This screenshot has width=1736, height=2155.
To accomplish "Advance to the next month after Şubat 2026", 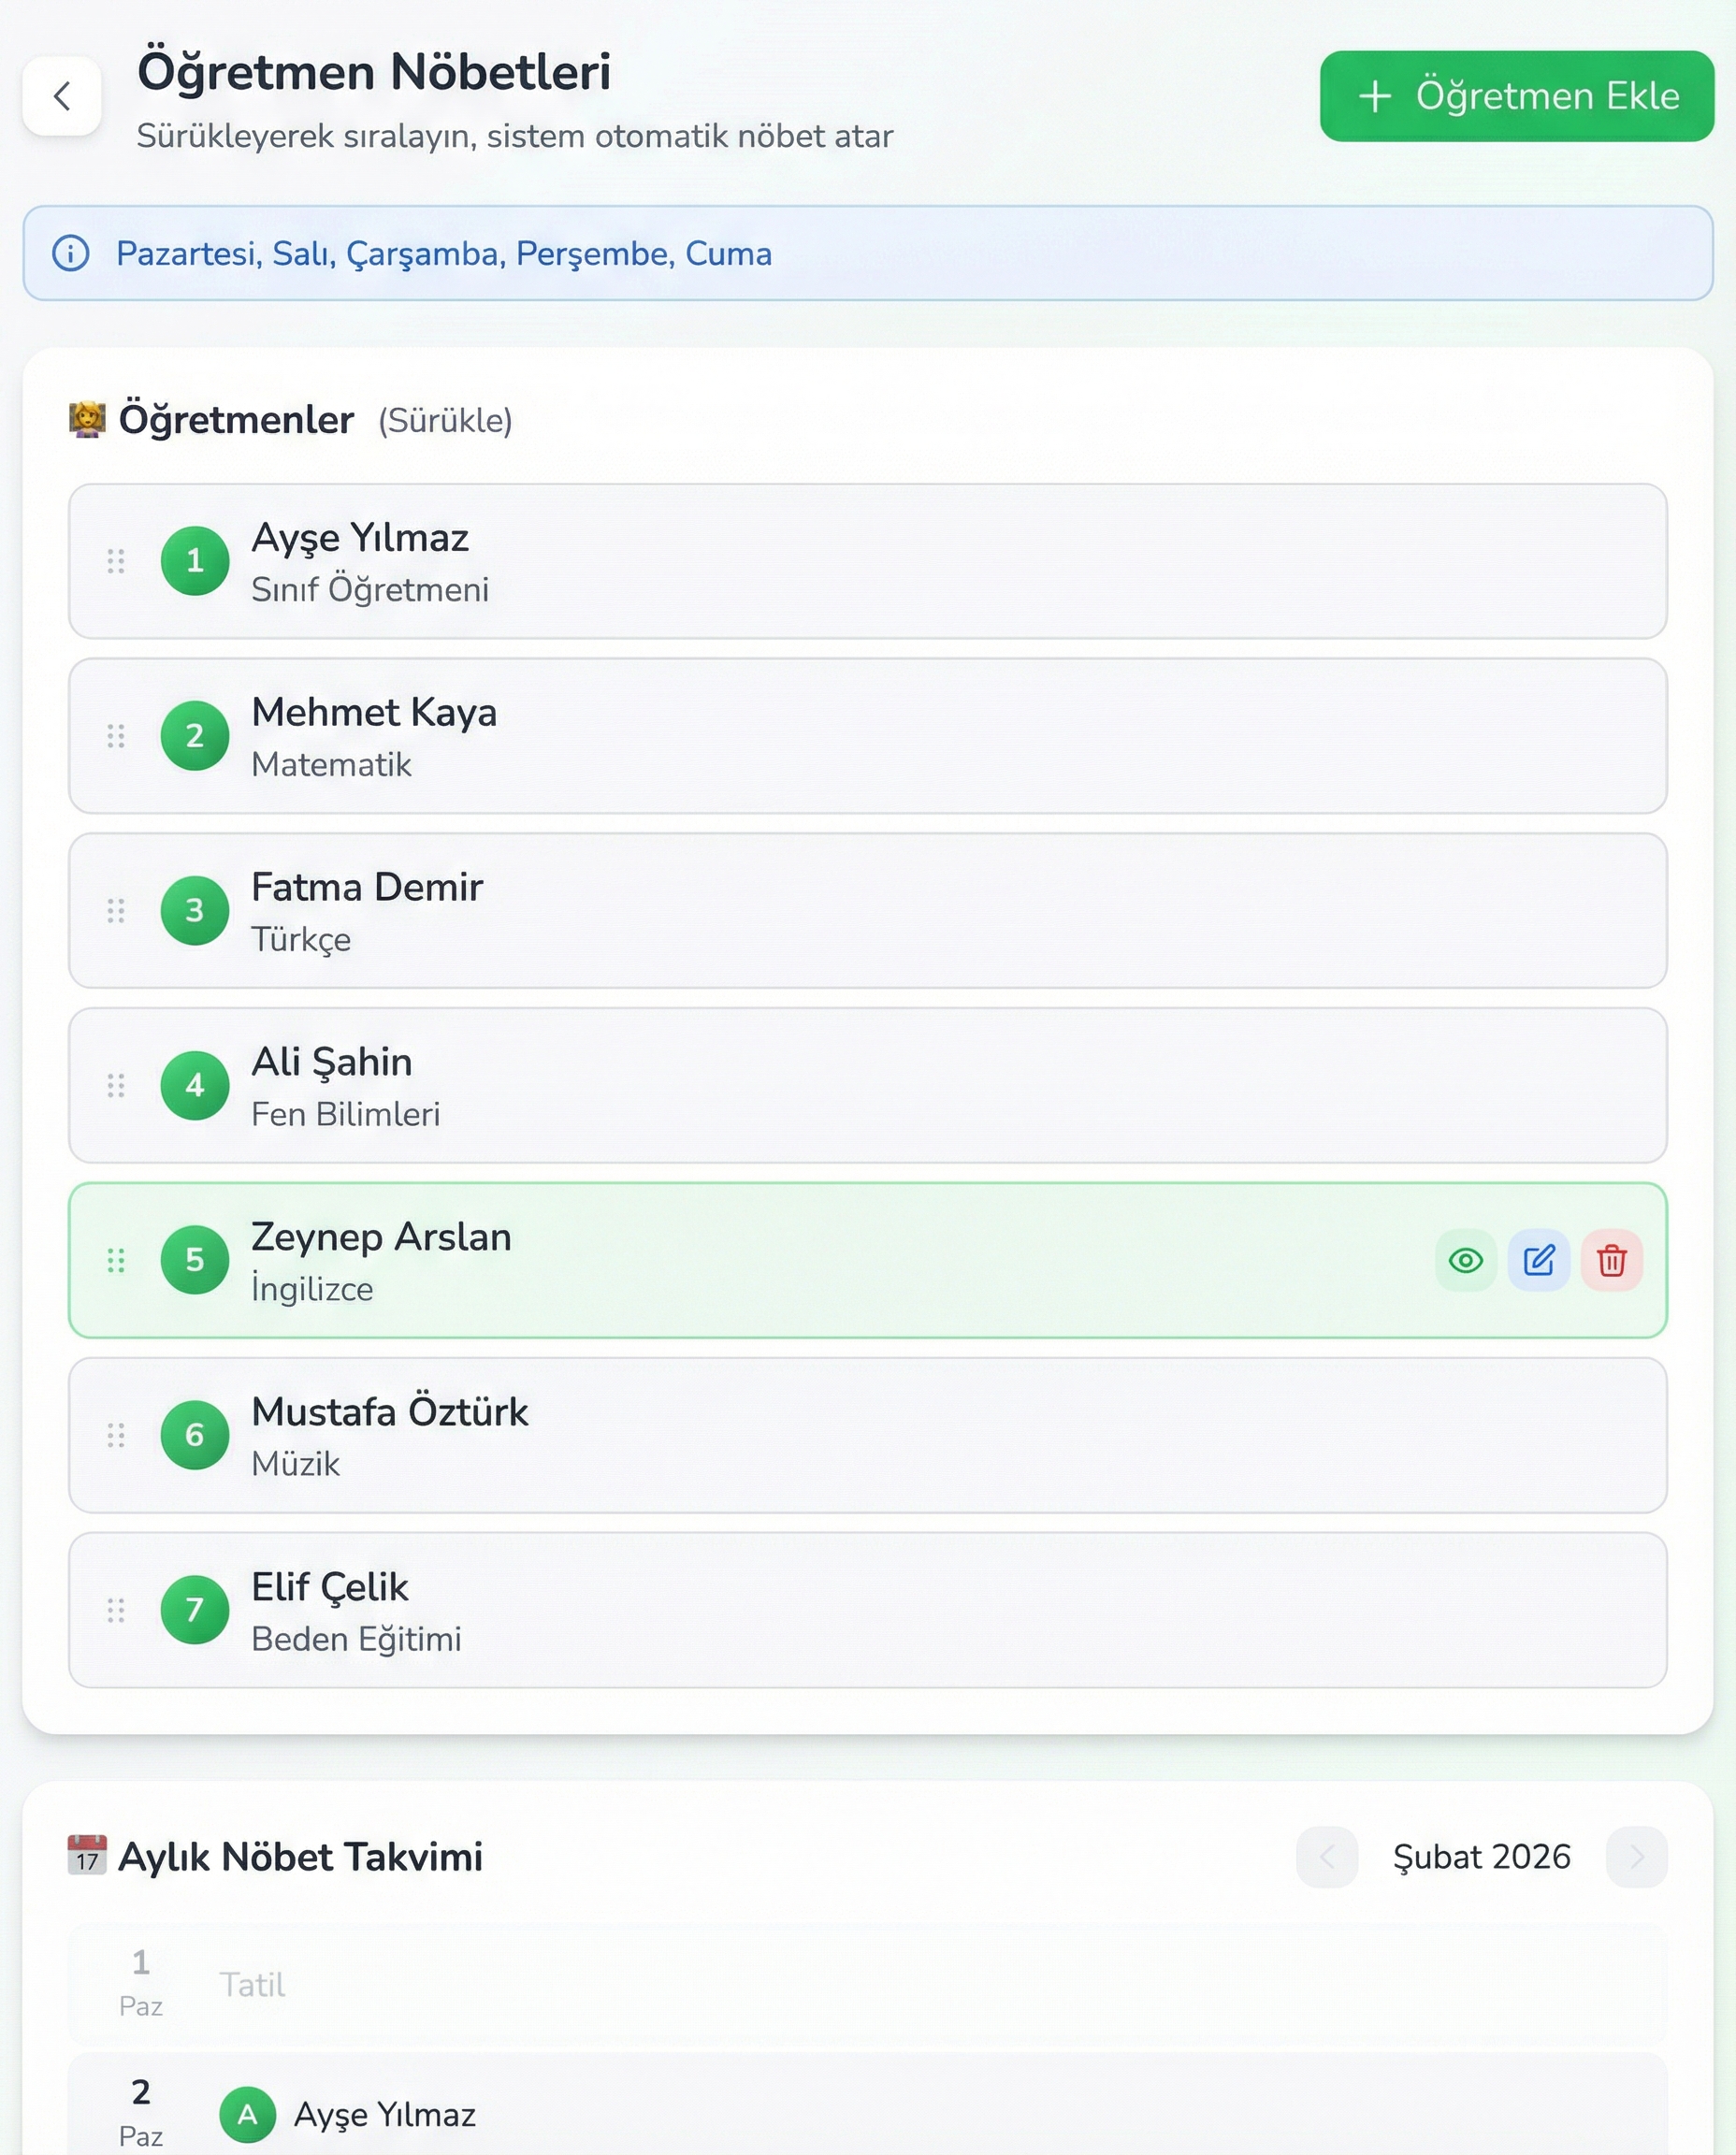I will (1636, 1857).
